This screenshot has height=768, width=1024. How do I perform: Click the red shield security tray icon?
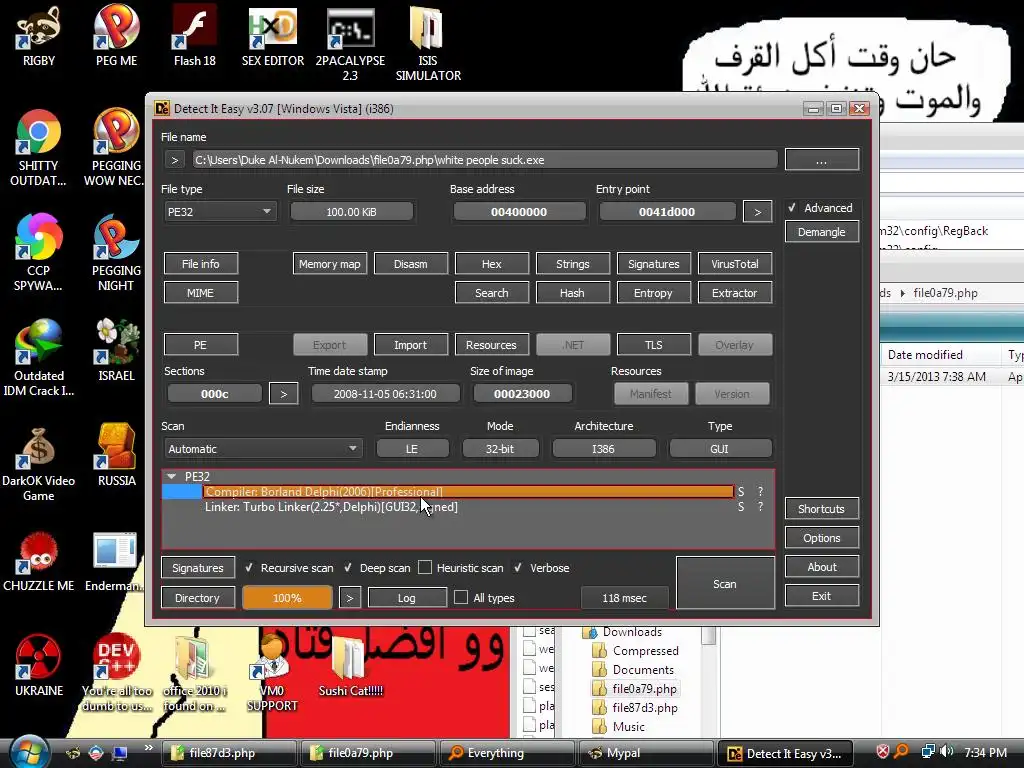[x=882, y=752]
